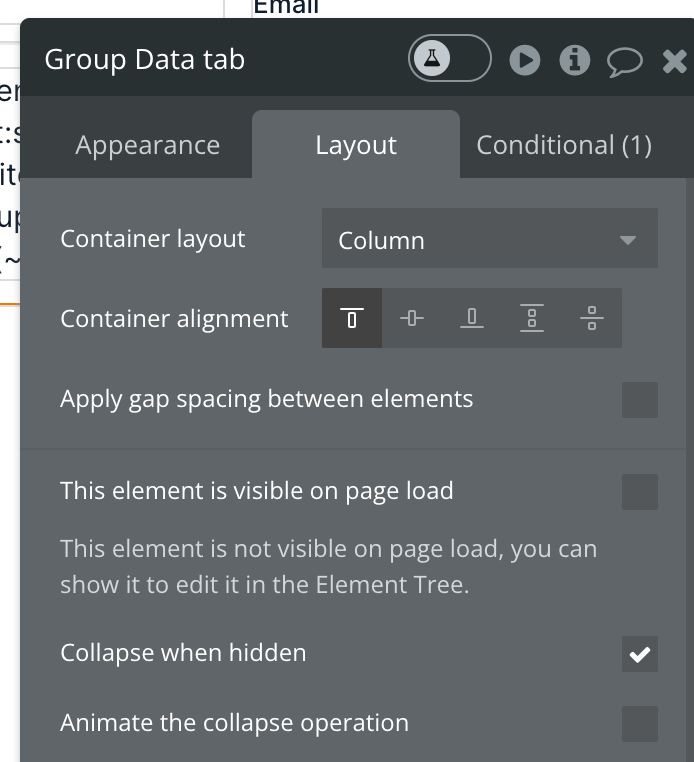Open the Container layout dropdown
The image size is (694, 762).
(489, 240)
